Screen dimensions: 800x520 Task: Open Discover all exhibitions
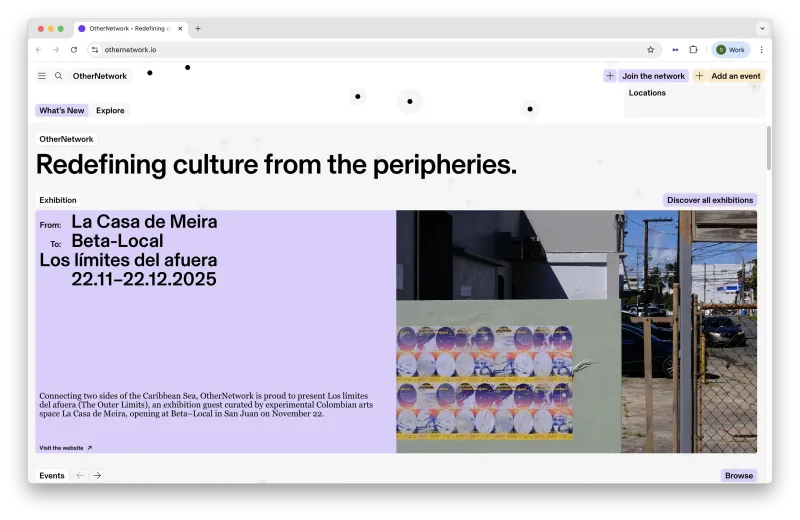710,200
